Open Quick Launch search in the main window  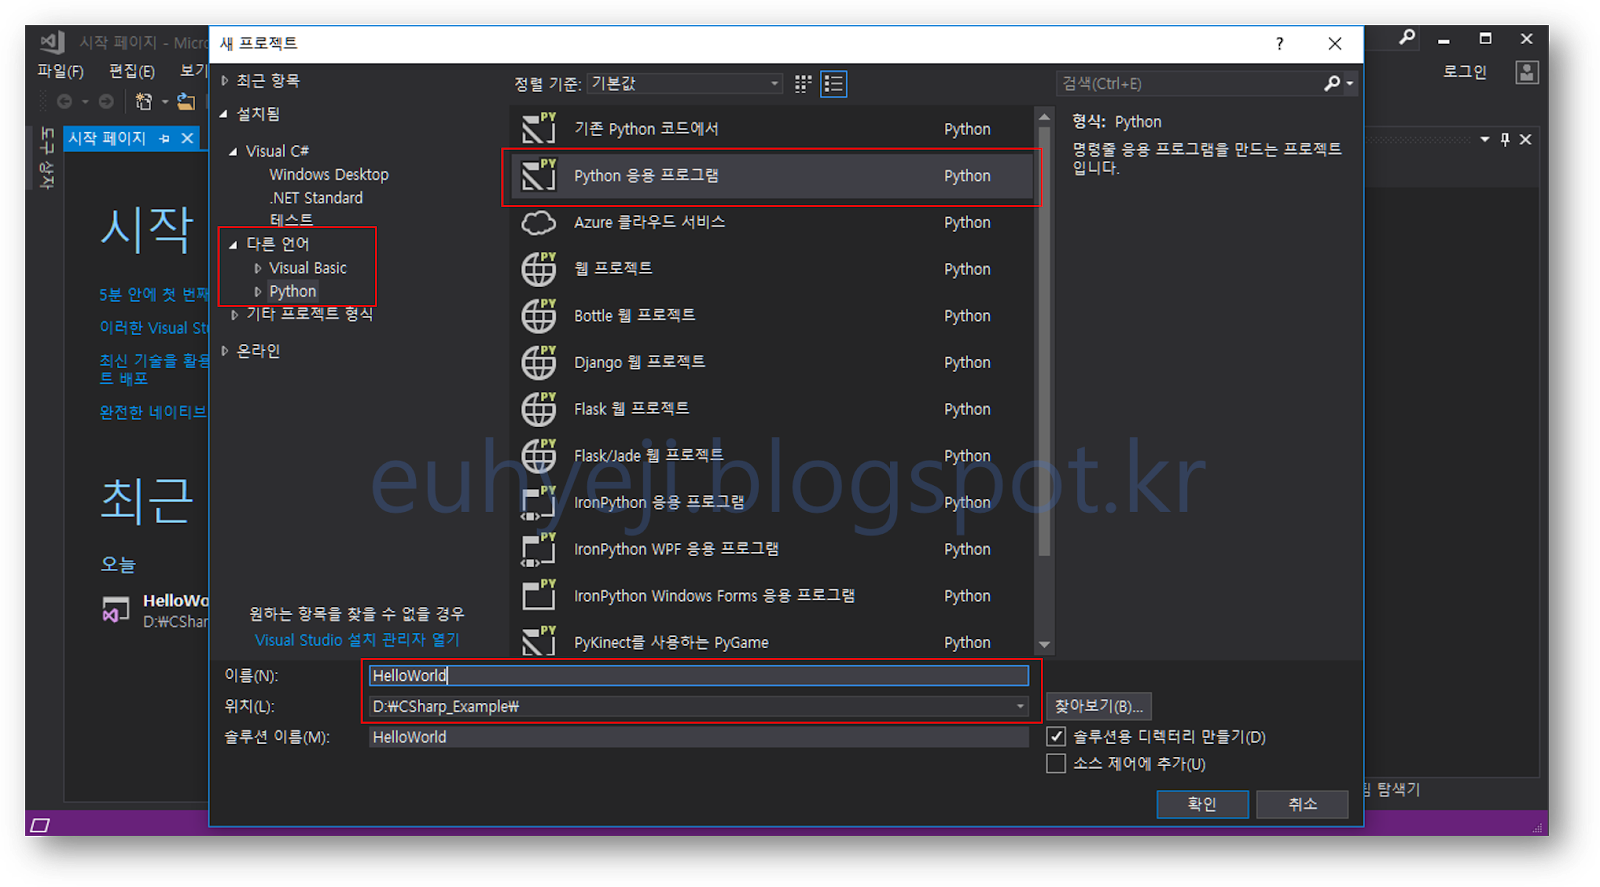(x=1407, y=38)
